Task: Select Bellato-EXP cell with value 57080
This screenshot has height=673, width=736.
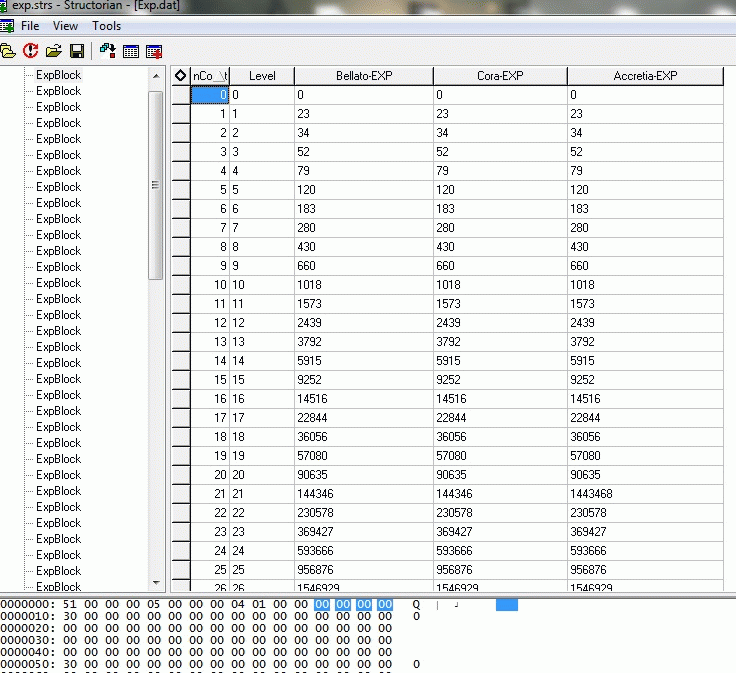Action: pos(364,456)
